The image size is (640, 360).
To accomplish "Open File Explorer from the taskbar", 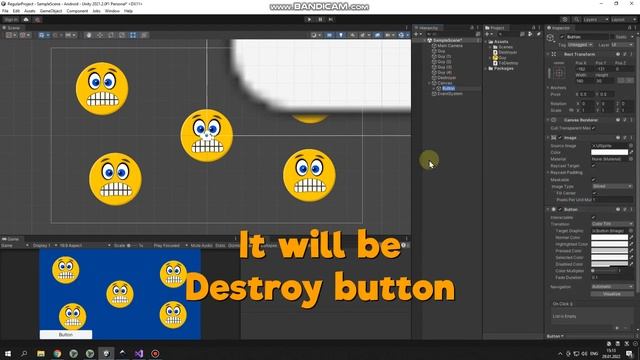I will (41, 353).
